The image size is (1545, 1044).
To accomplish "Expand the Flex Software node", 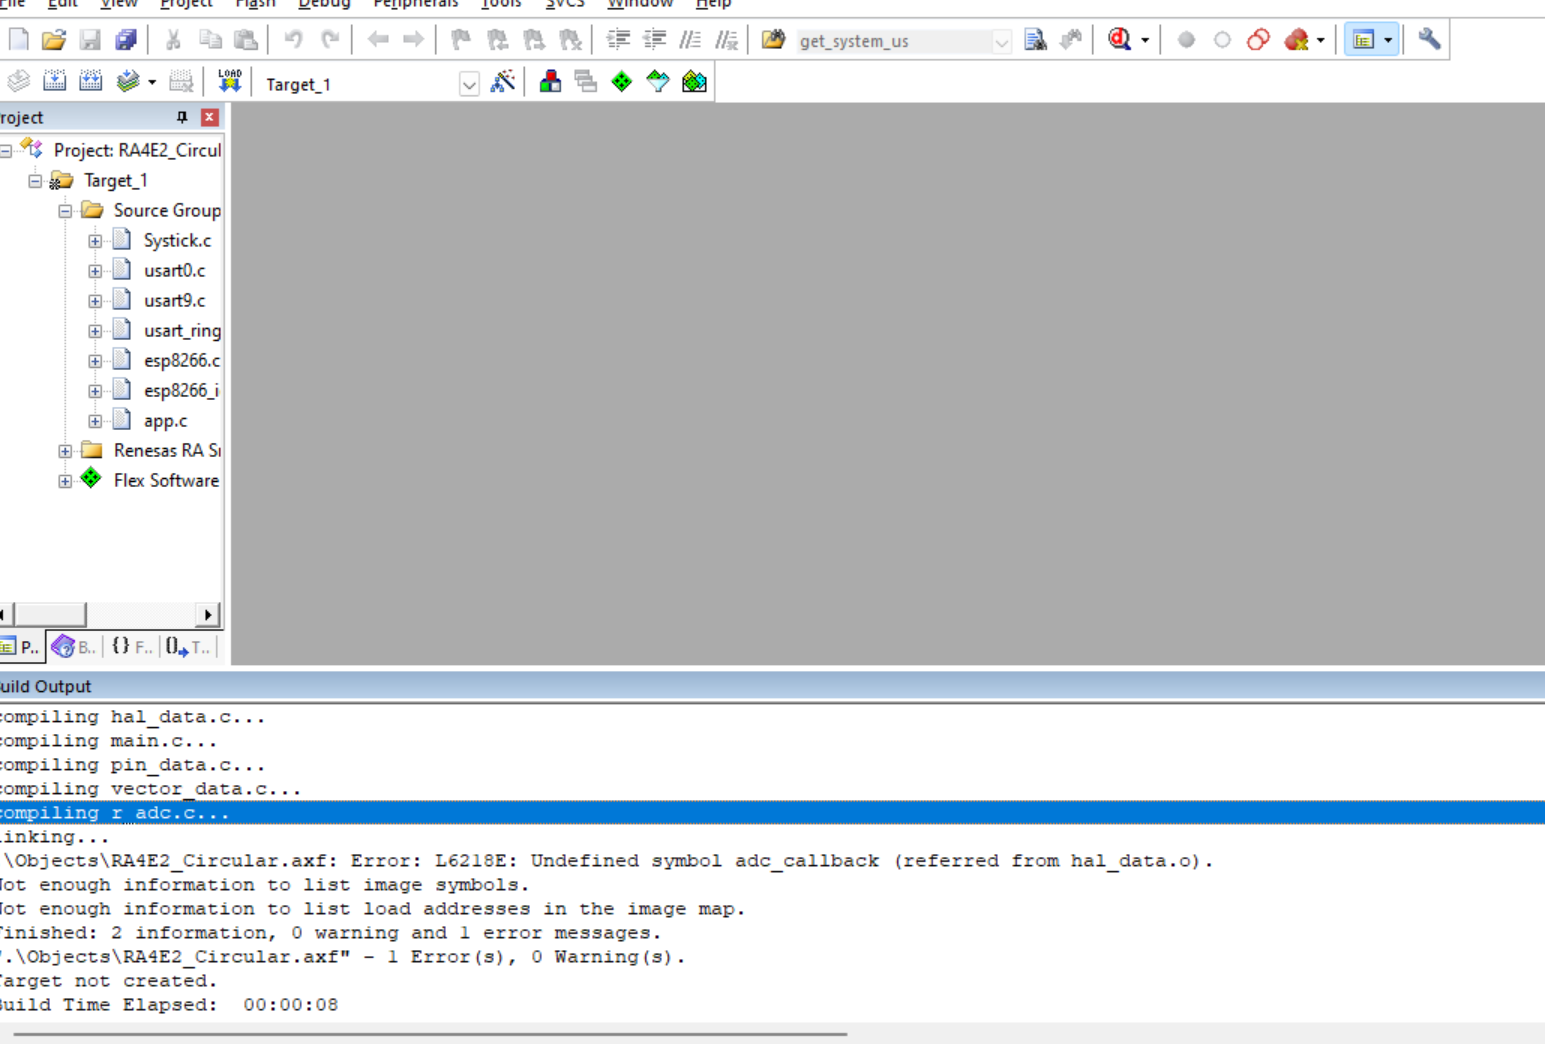I will click(x=65, y=481).
